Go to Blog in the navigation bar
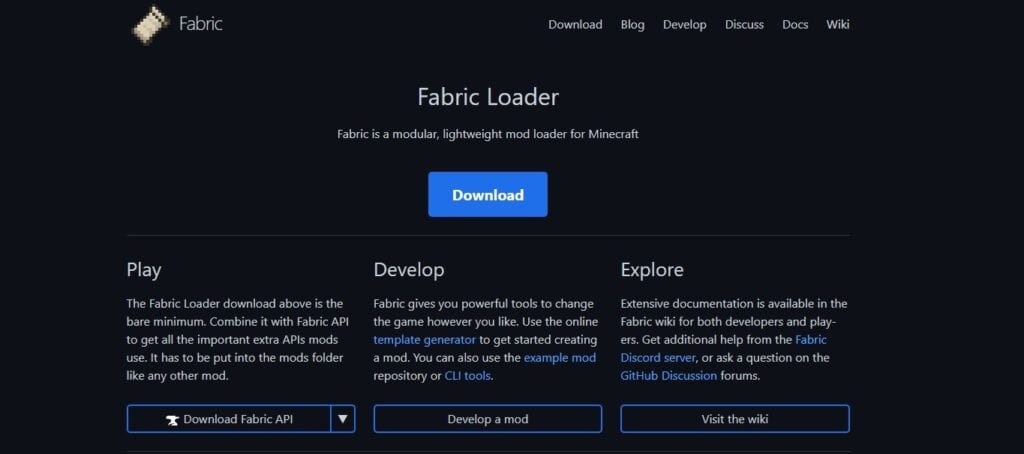The image size is (1024, 454). click(x=632, y=25)
